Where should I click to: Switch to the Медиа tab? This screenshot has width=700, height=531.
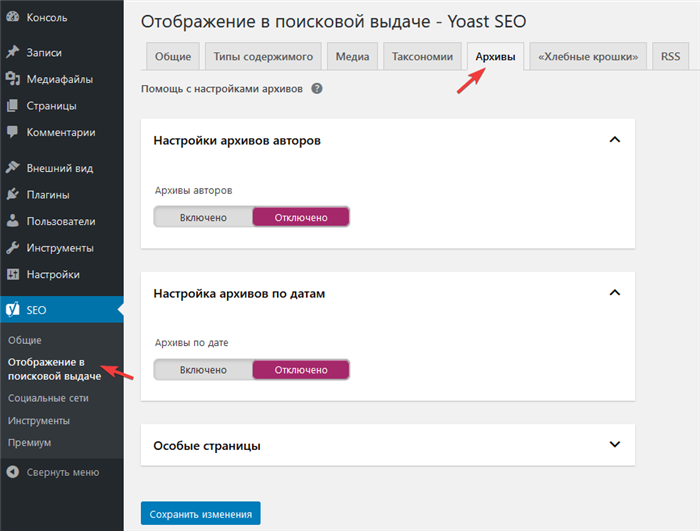[x=352, y=56]
